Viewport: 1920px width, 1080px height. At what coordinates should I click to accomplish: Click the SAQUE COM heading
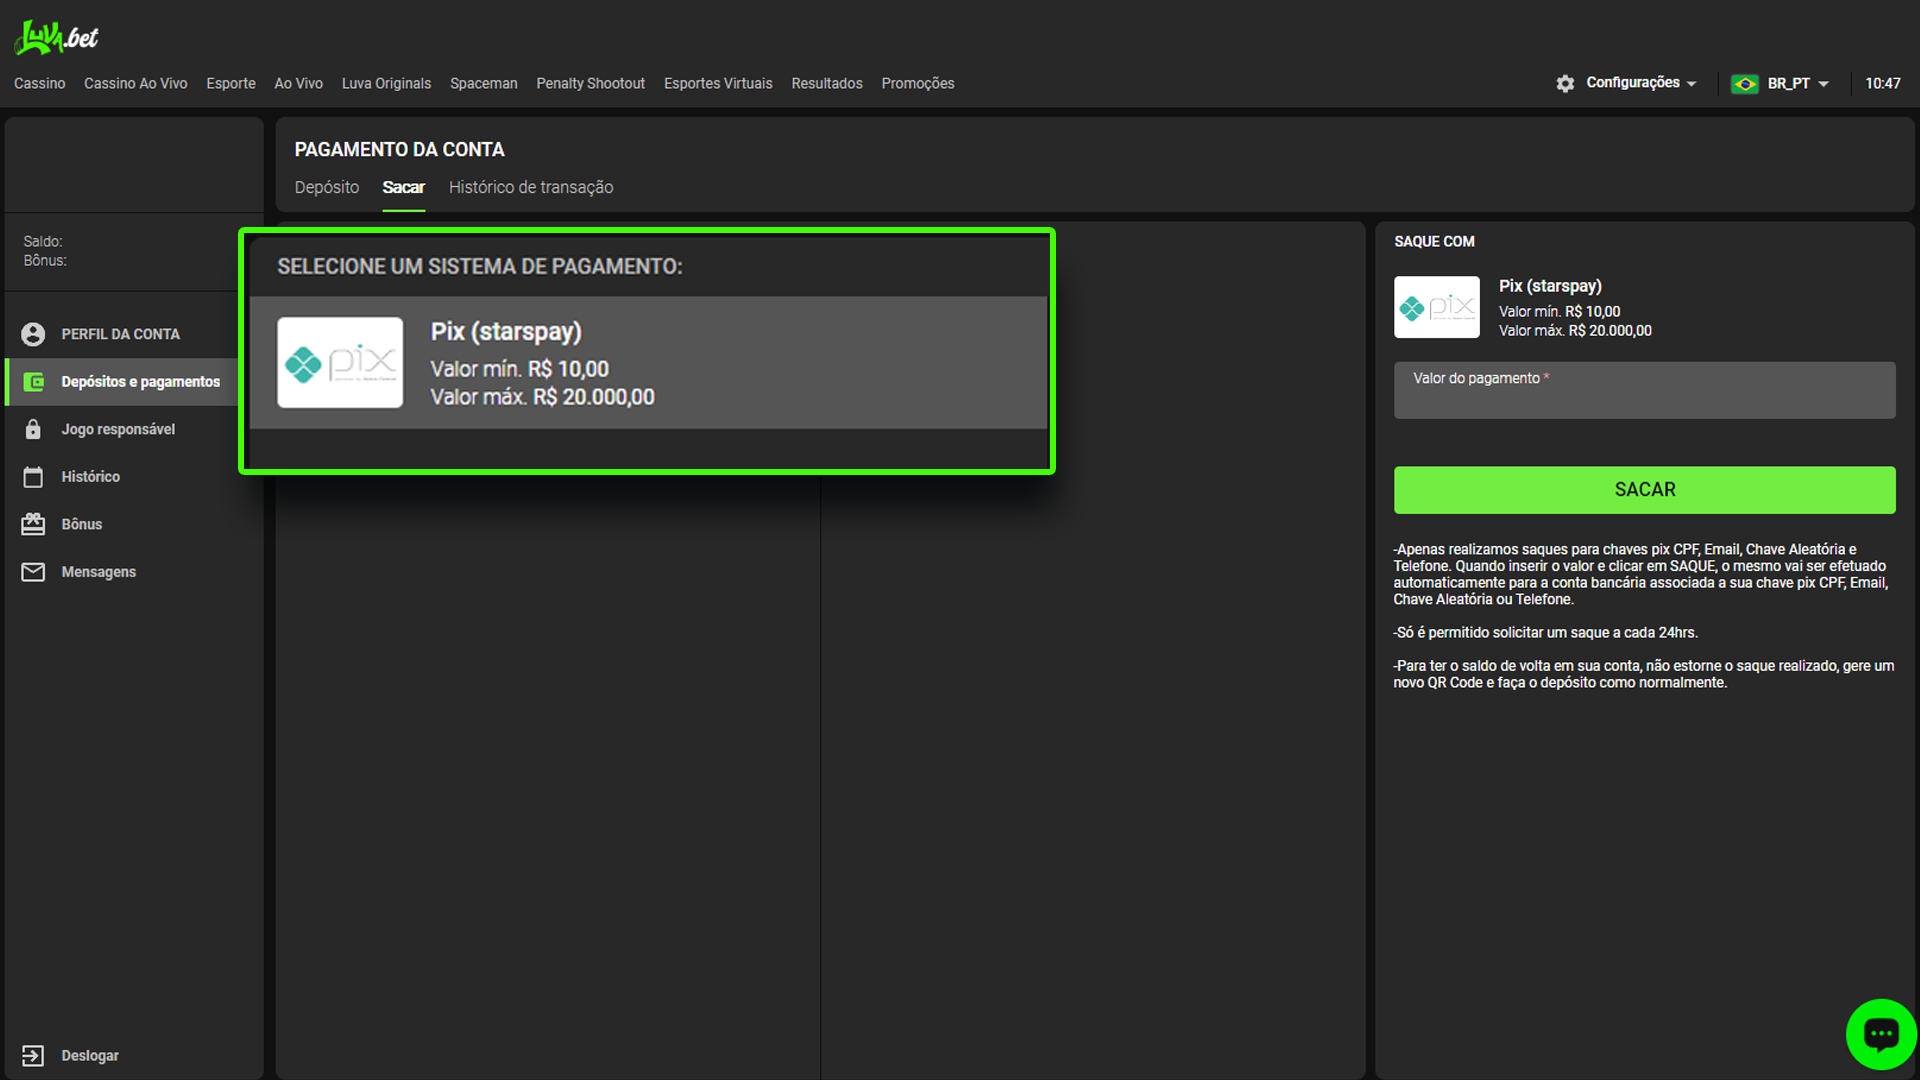click(x=1434, y=242)
